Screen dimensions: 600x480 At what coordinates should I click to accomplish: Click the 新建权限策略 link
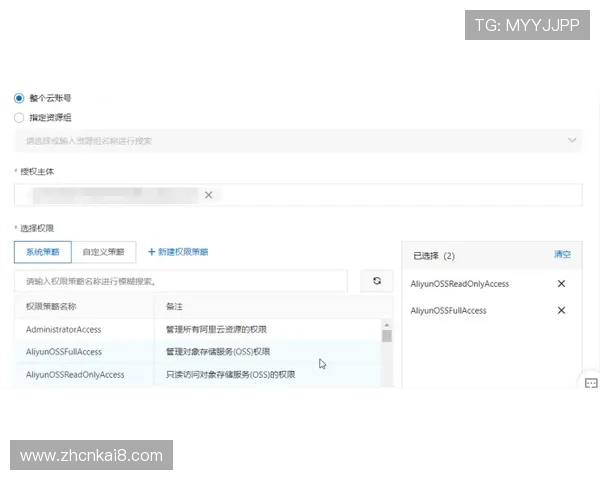(x=178, y=252)
